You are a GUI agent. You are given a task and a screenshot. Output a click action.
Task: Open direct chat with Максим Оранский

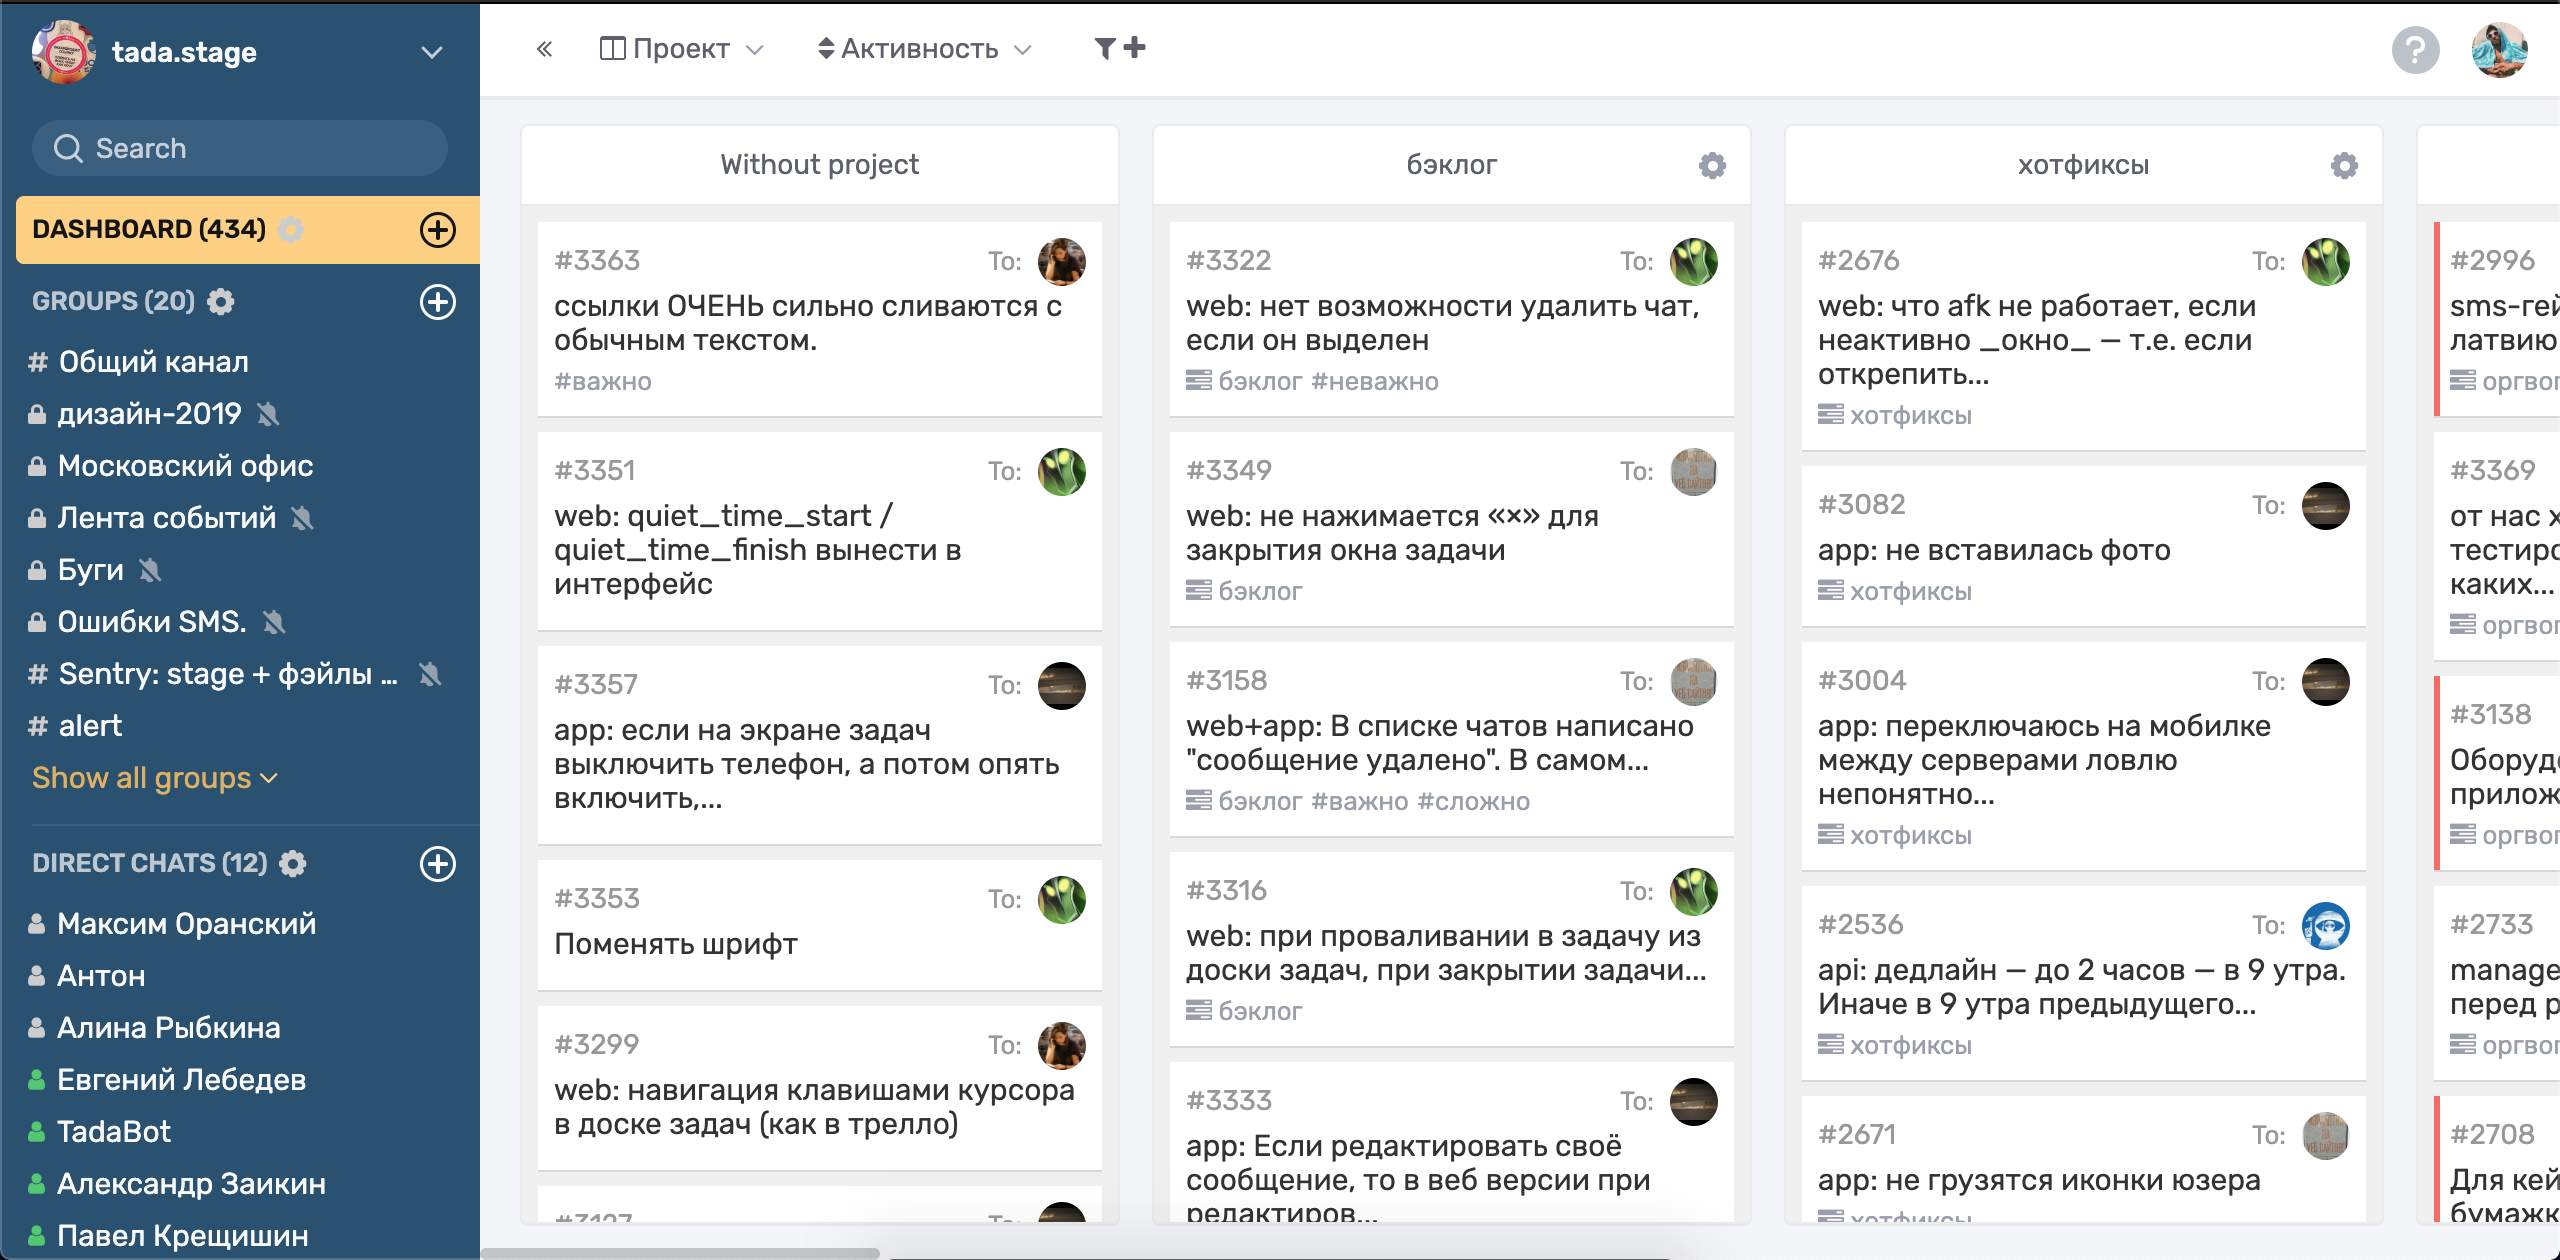(x=186, y=924)
